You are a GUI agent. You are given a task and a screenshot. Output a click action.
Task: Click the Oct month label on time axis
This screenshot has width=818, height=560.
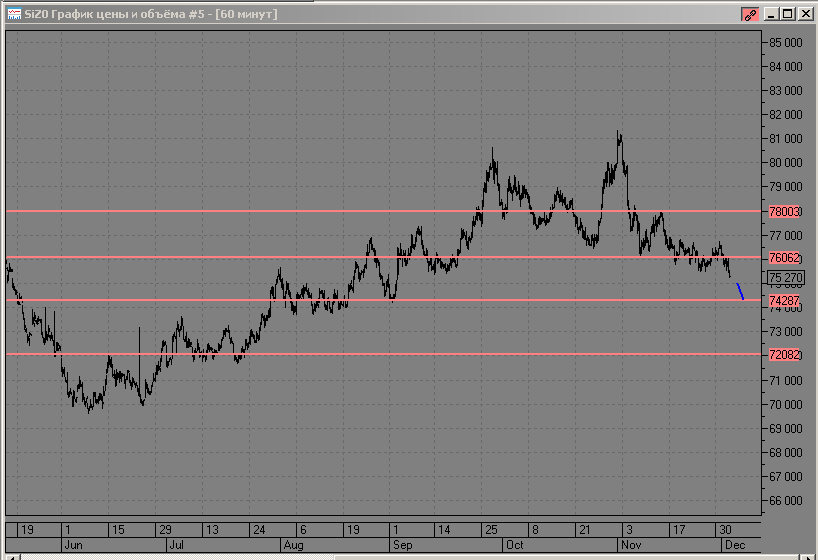point(514,545)
